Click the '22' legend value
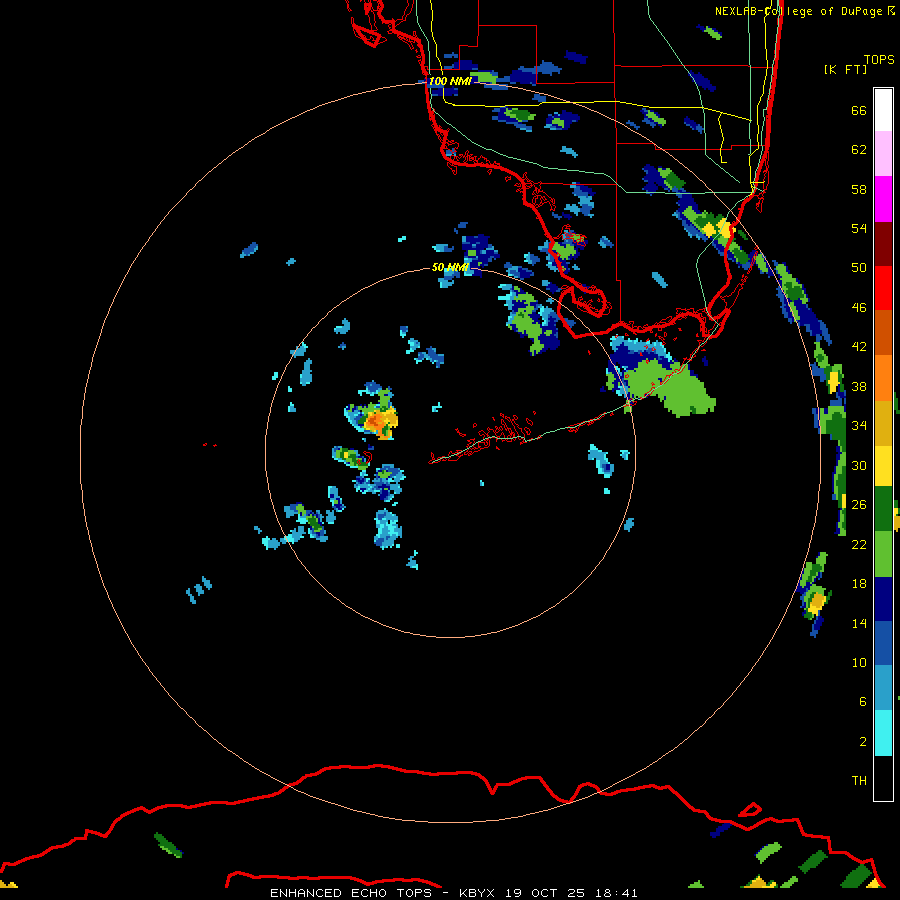The image size is (900, 900). [859, 544]
